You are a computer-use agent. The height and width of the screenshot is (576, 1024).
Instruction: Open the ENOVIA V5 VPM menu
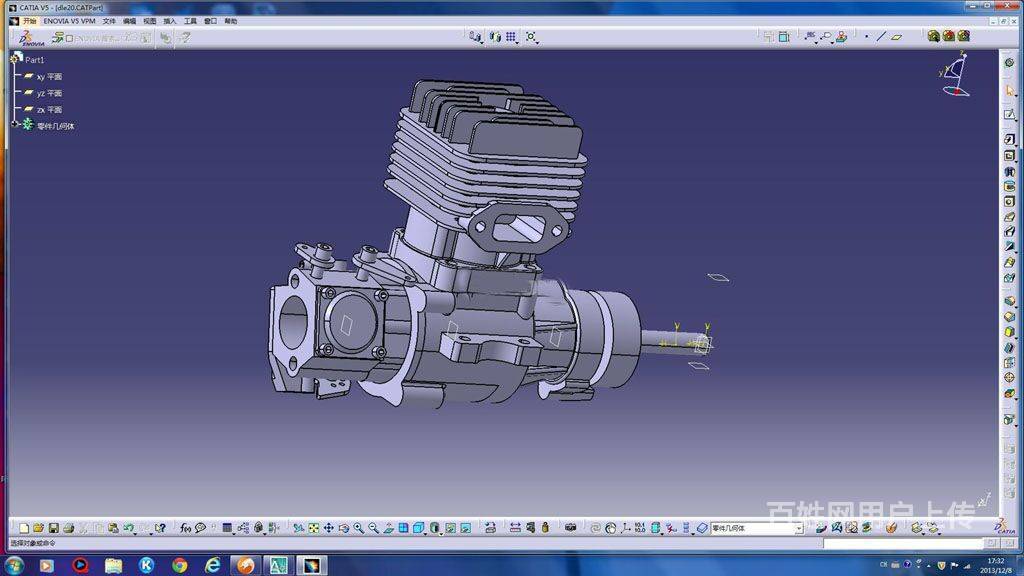coord(69,21)
